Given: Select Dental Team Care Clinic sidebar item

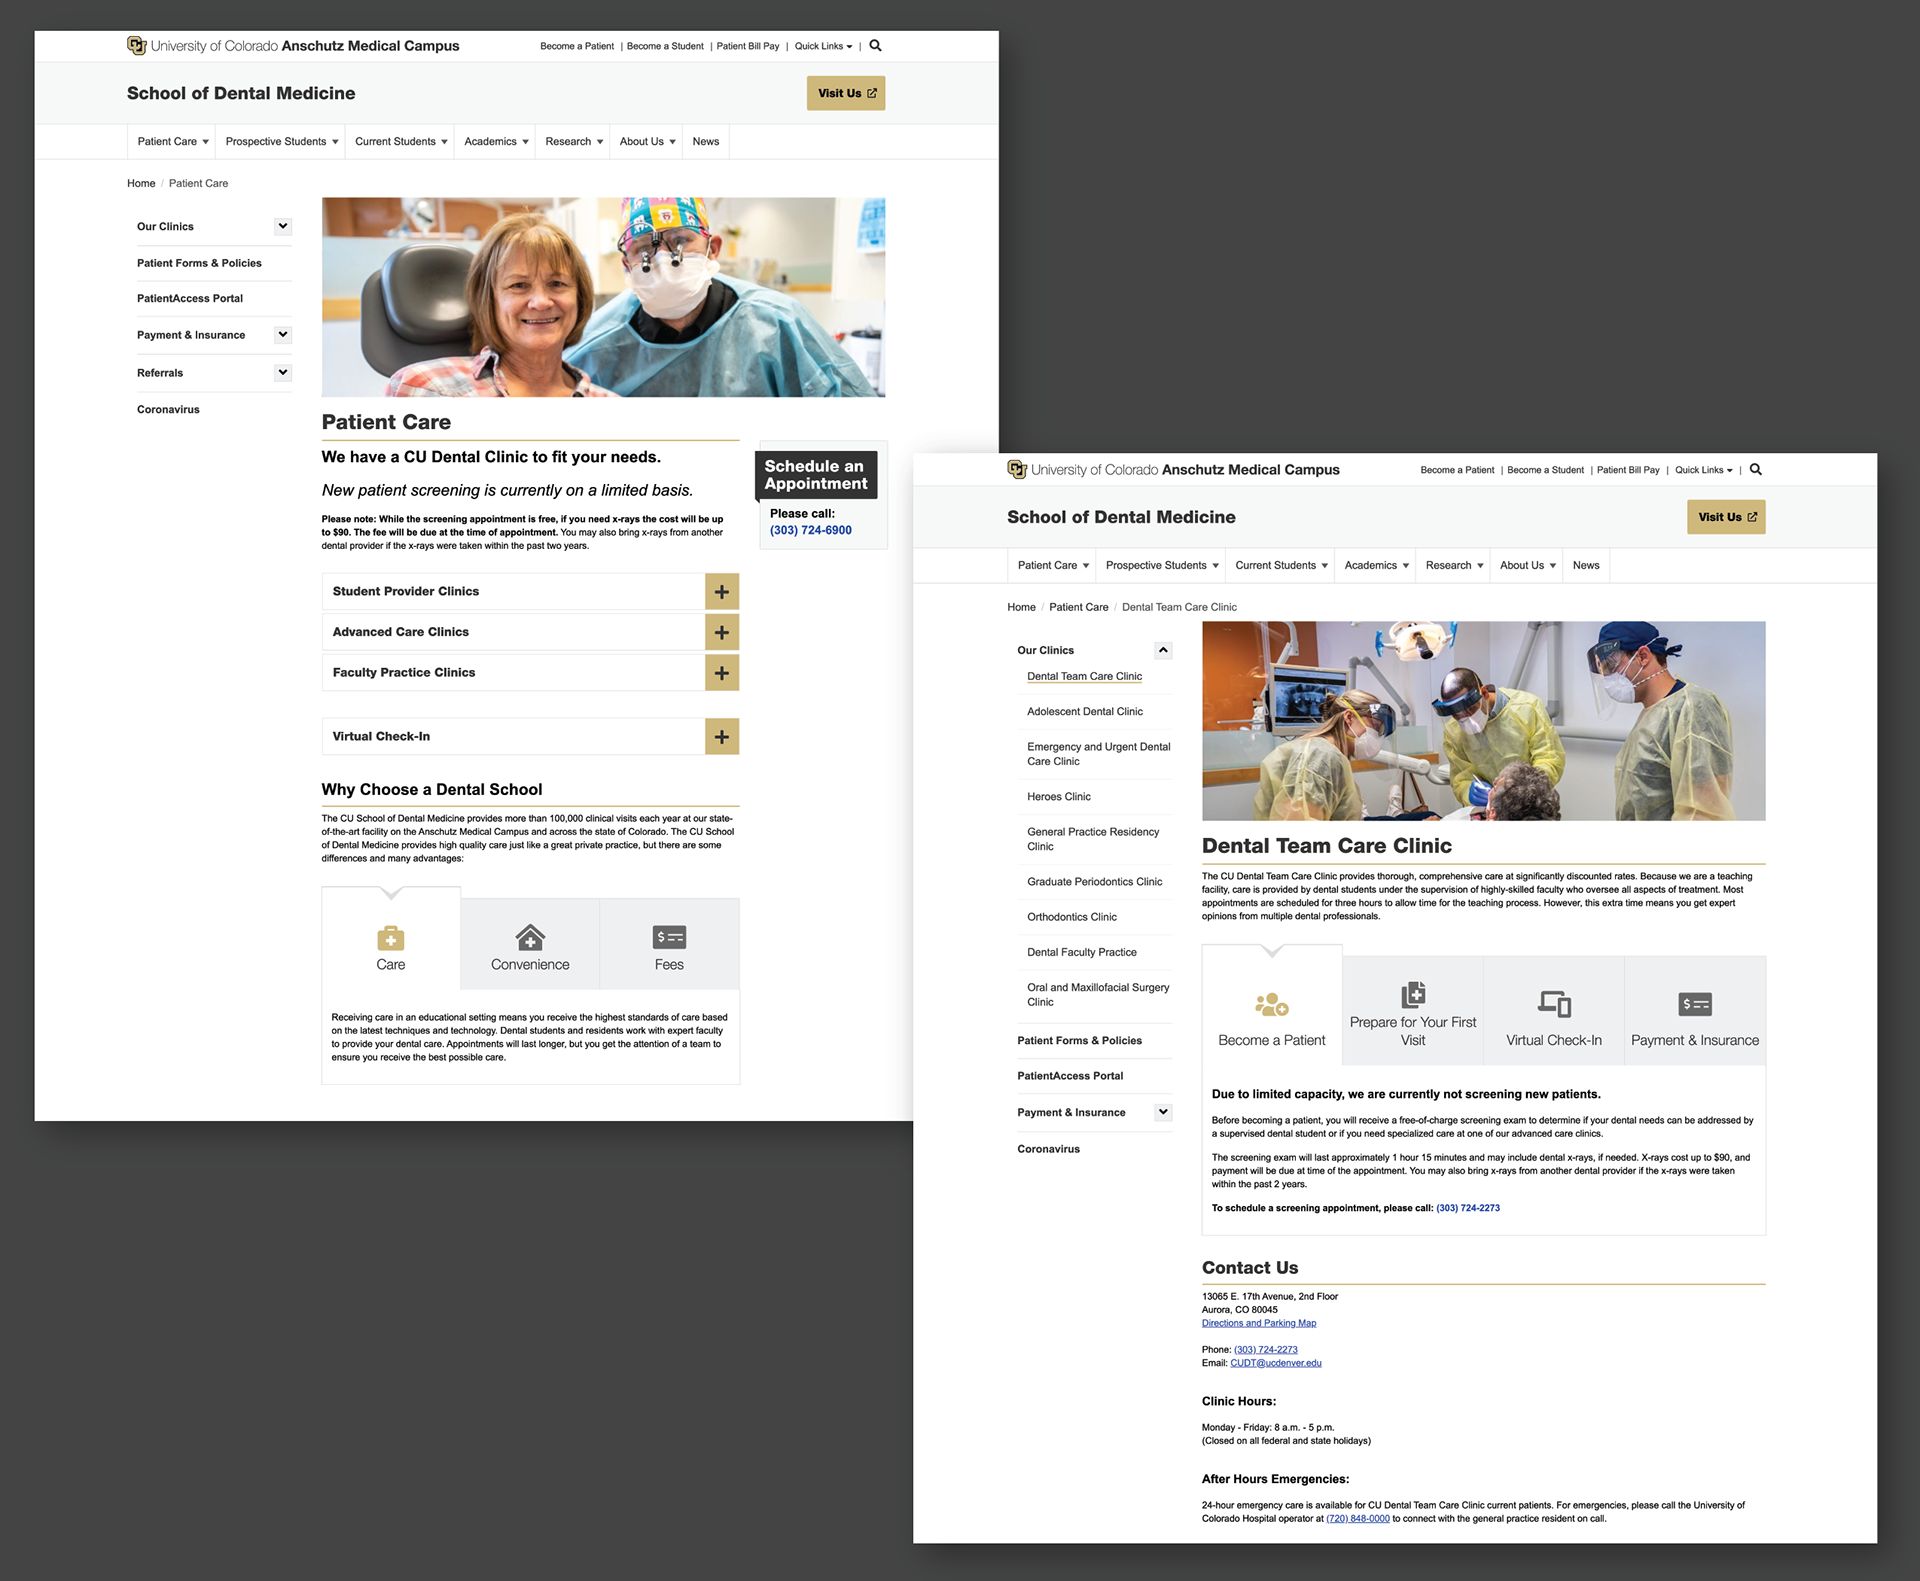Looking at the screenshot, I should (1084, 677).
